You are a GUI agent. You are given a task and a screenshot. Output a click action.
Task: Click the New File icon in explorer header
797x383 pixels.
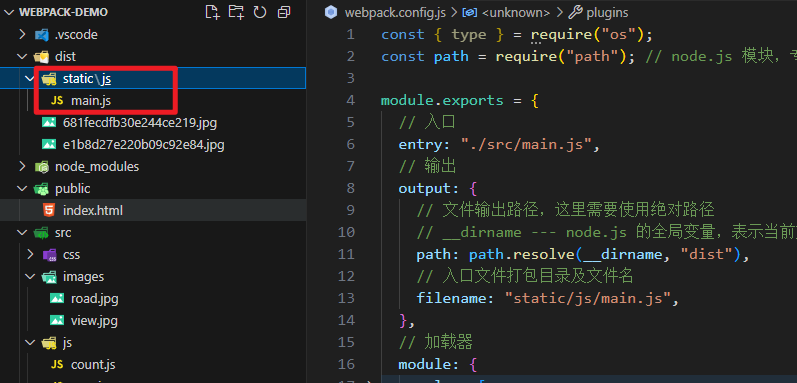point(212,12)
